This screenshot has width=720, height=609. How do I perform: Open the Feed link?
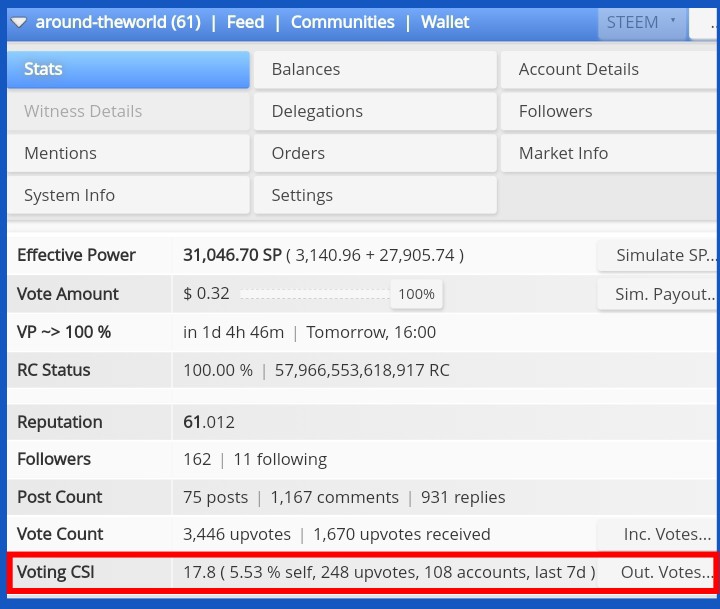[245, 22]
